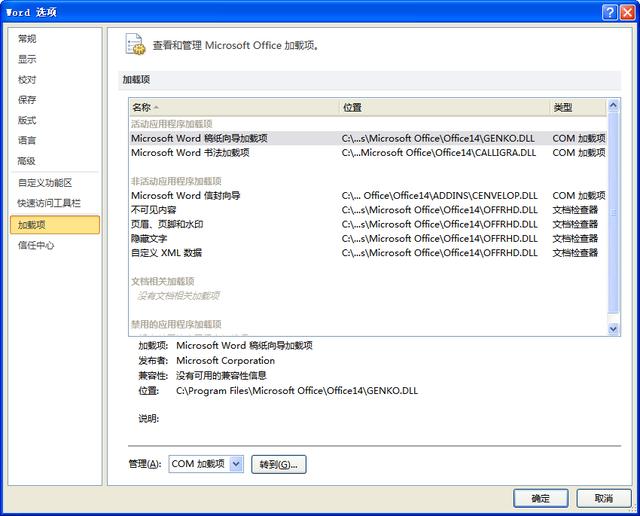Confirm with the 确定 button
The image size is (640, 516).
[x=541, y=498]
